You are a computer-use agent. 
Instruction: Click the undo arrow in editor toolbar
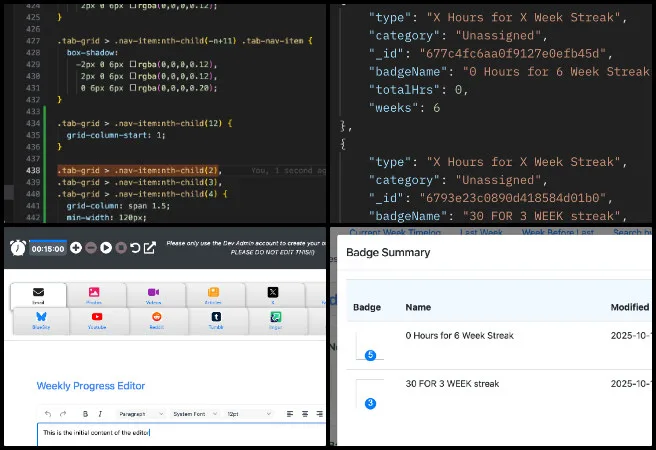click(47, 413)
